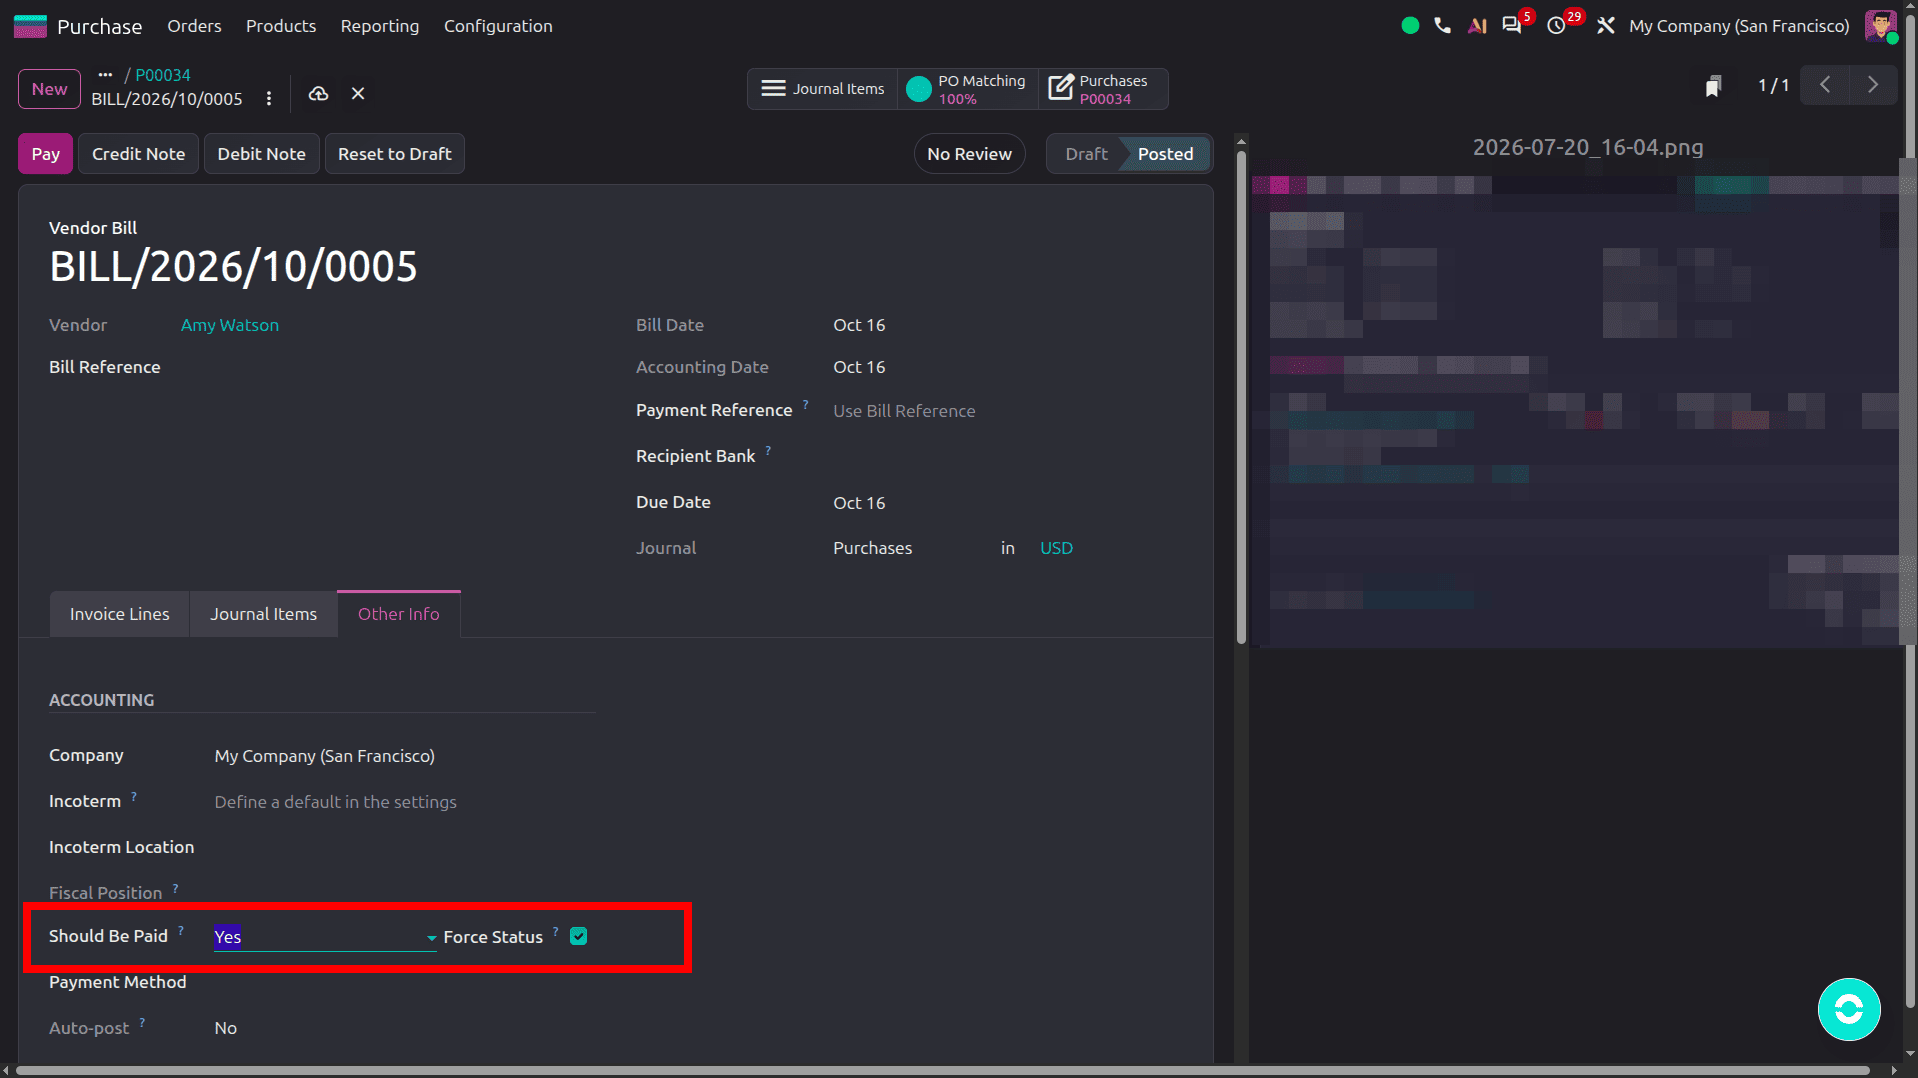Switch to the Journal Items tab
This screenshot has width=1918, height=1078.
pos(263,614)
